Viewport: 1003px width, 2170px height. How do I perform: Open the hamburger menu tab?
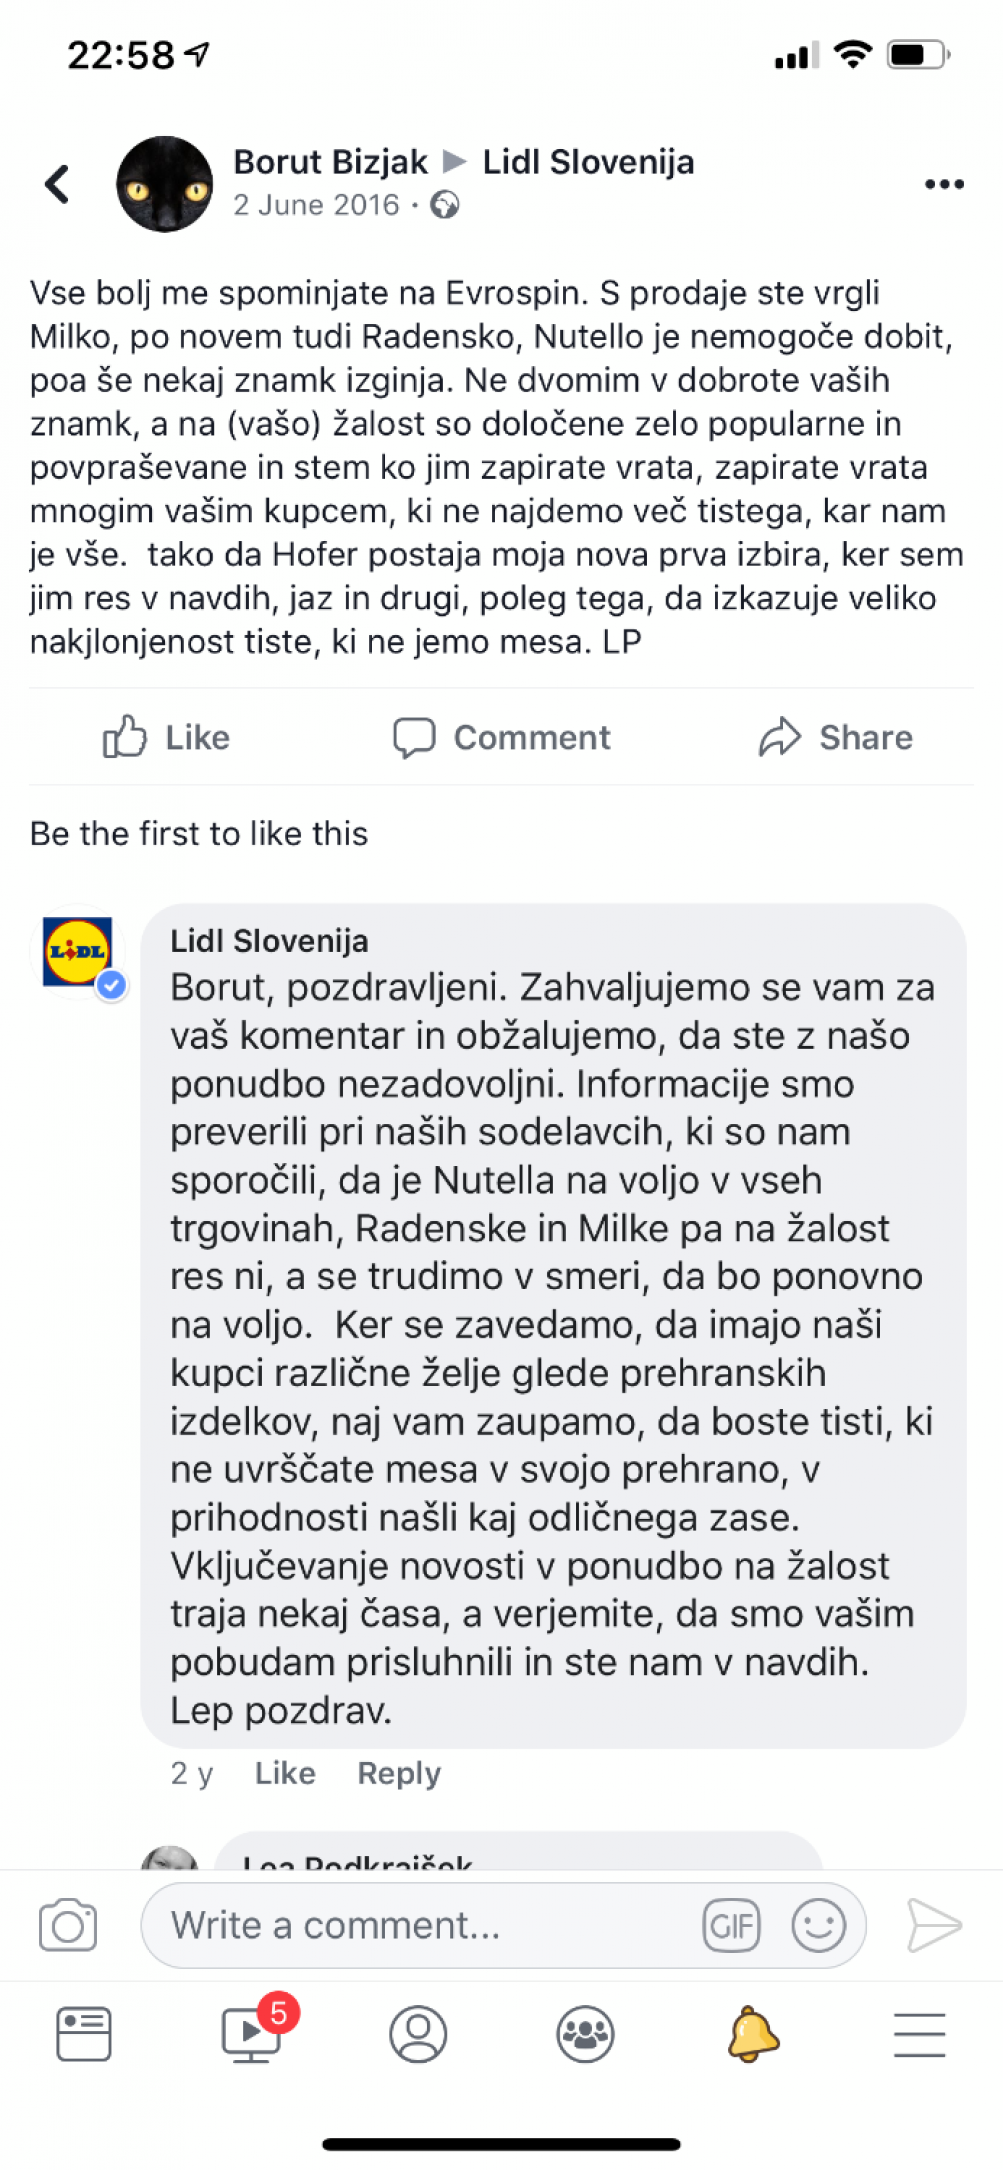920,2034
